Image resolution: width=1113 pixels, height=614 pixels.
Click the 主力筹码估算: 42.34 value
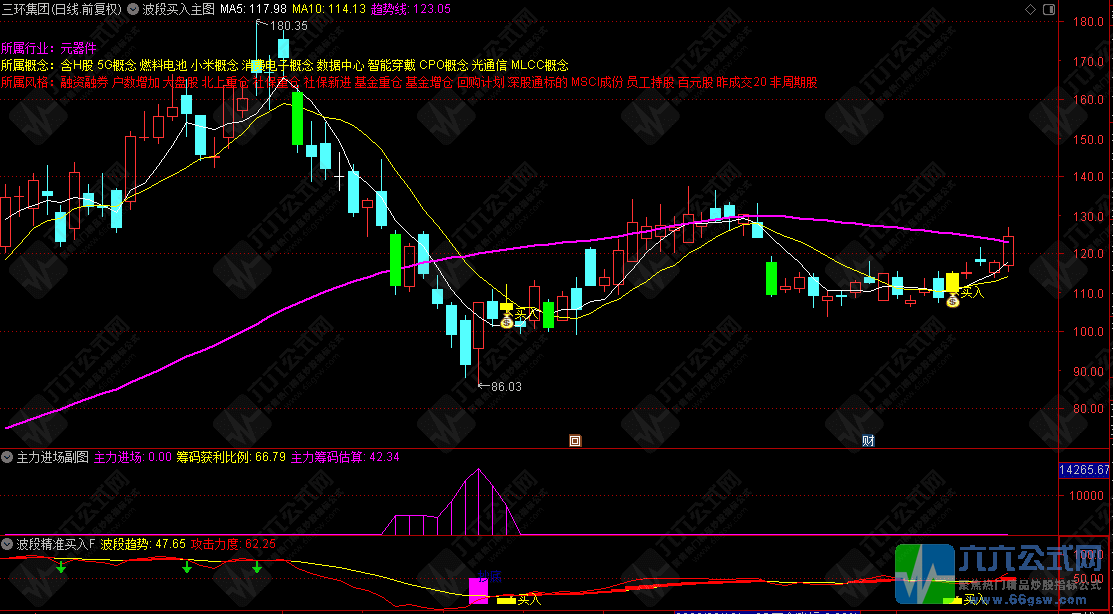click(346, 457)
